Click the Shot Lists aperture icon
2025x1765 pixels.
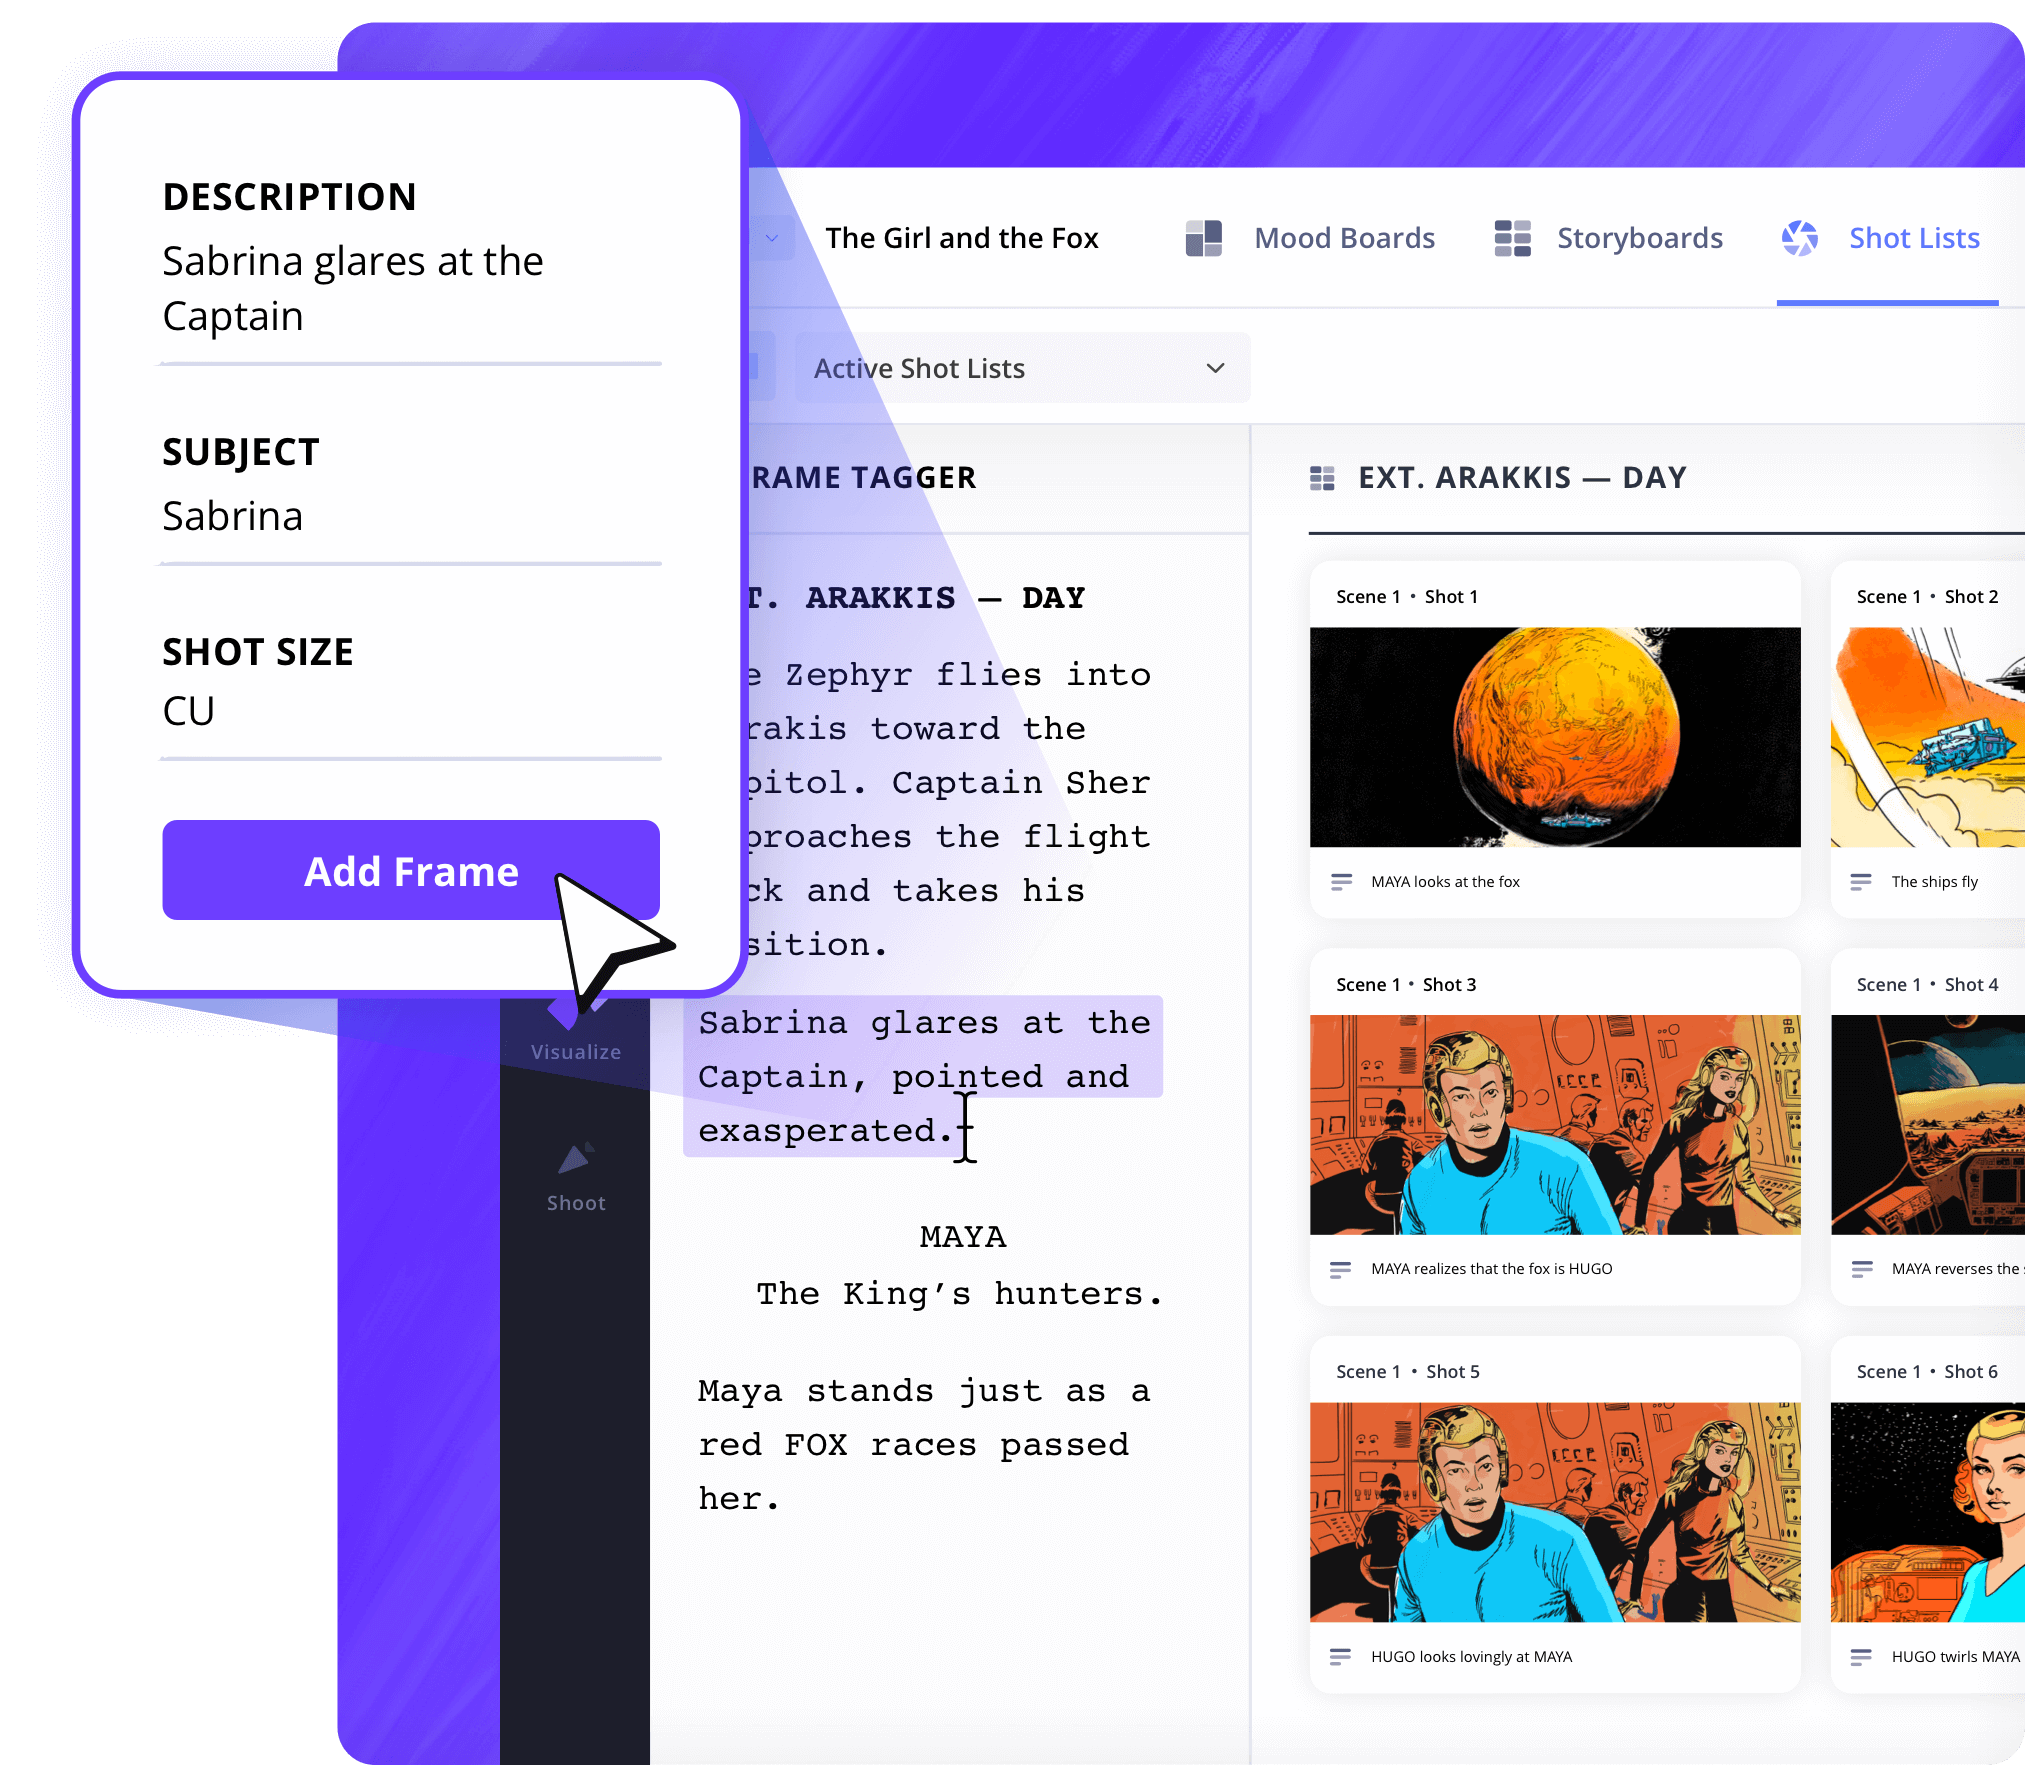pyautogui.click(x=1800, y=238)
